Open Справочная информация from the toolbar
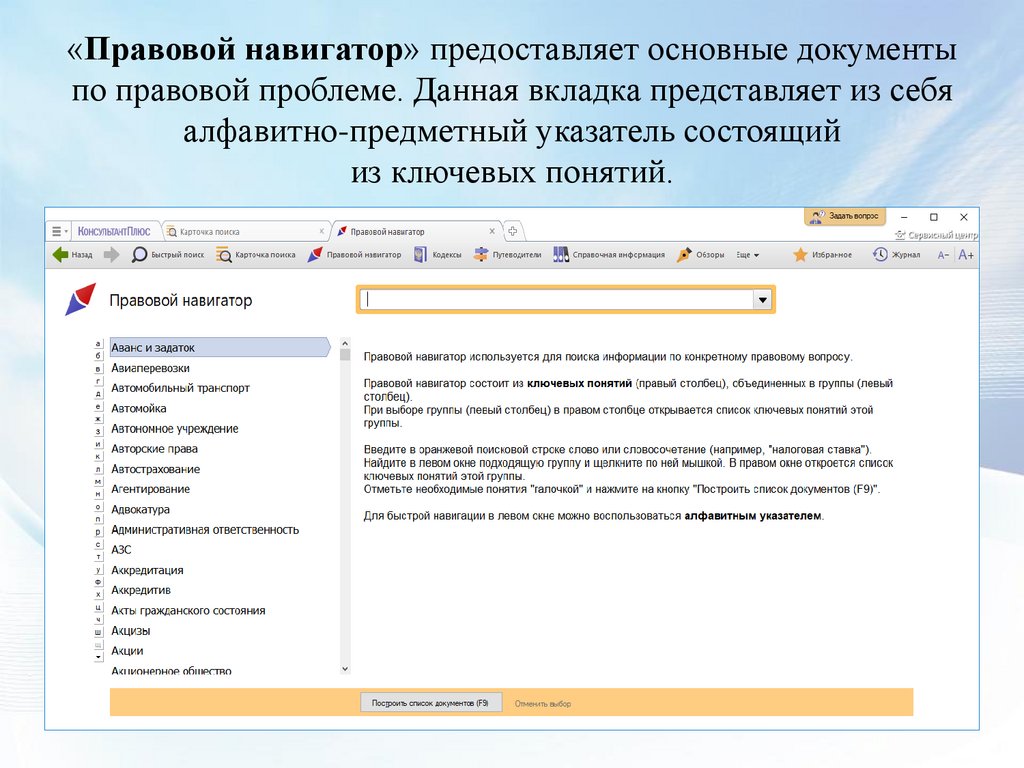 [609, 255]
